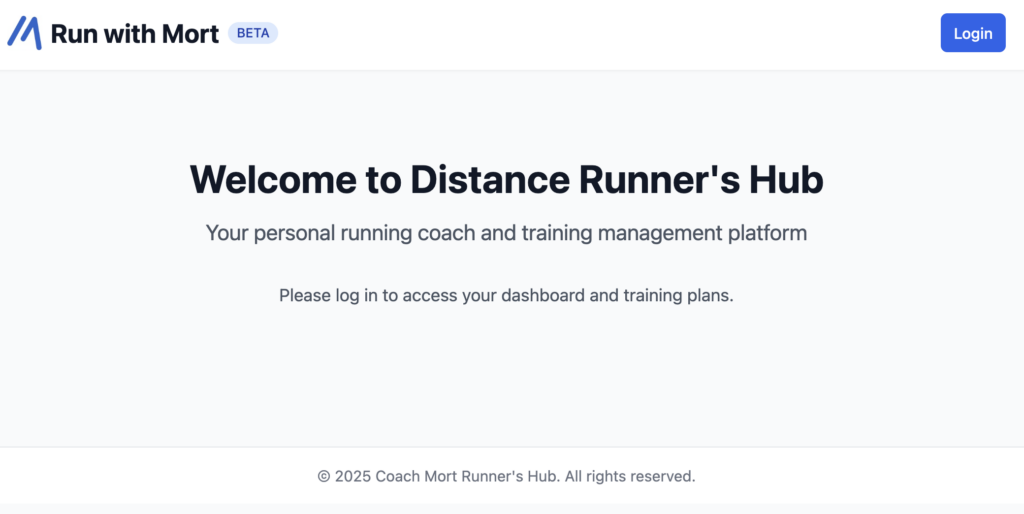Image resolution: width=1024 pixels, height=514 pixels.
Task: Click the © symbol in the footer
Action: (324, 476)
